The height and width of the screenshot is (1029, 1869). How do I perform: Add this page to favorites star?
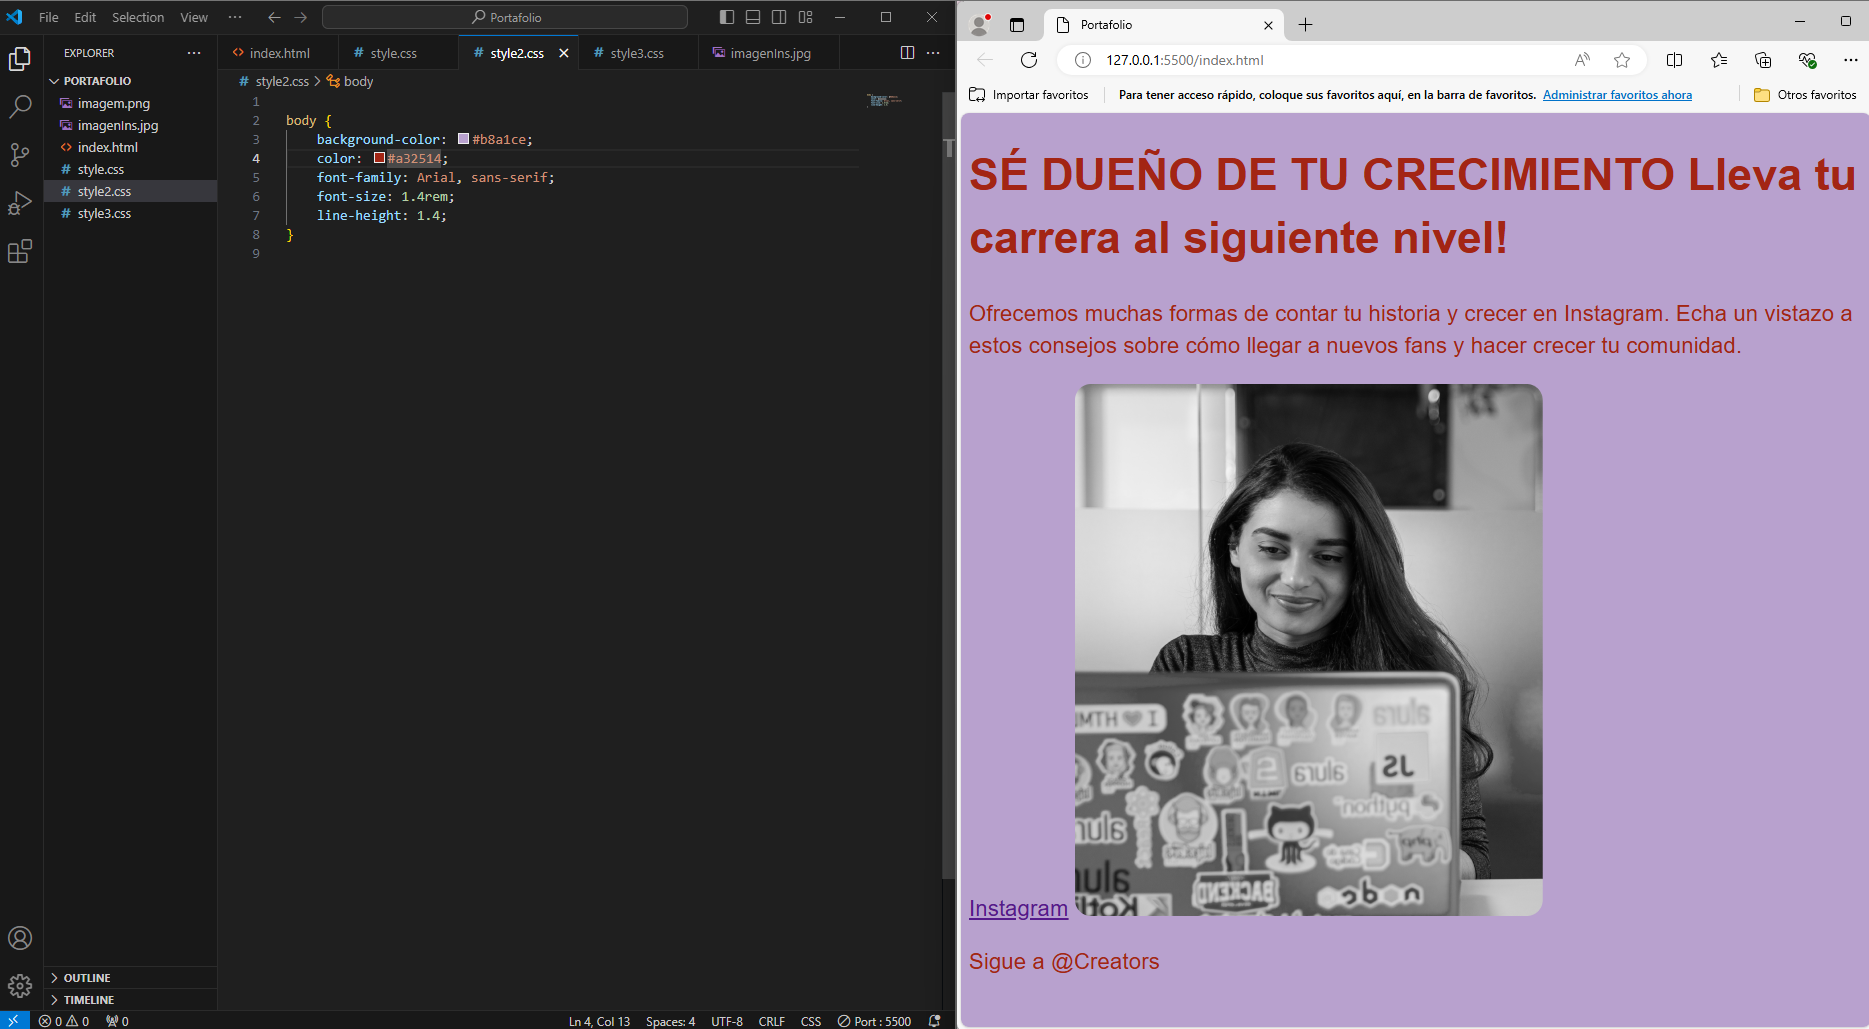point(1622,60)
